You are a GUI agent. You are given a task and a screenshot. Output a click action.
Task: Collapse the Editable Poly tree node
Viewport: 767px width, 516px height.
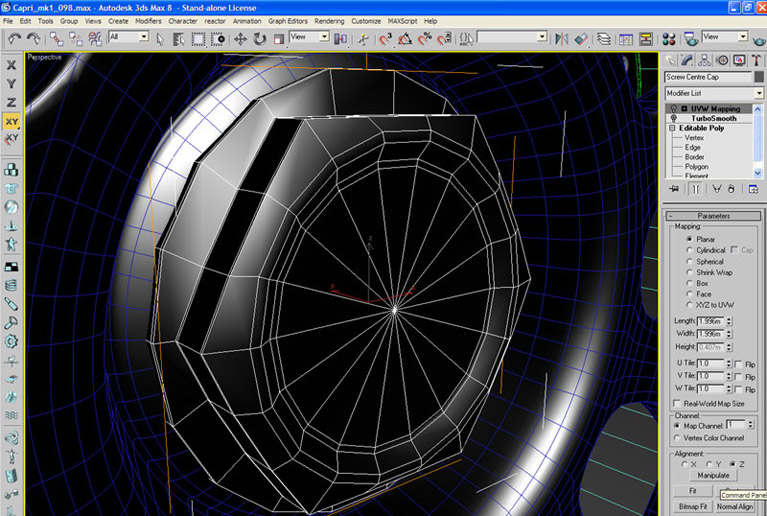(672, 128)
